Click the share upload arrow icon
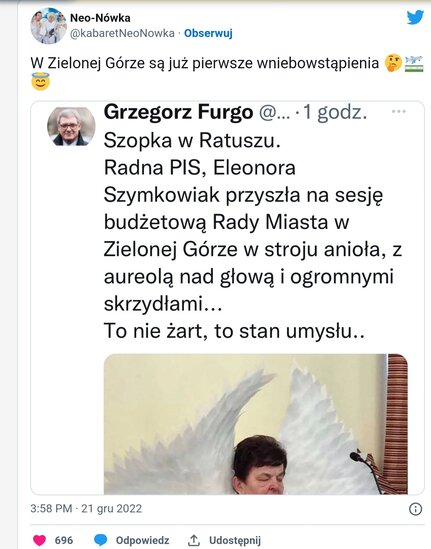The height and width of the screenshot is (549, 431). click(194, 540)
